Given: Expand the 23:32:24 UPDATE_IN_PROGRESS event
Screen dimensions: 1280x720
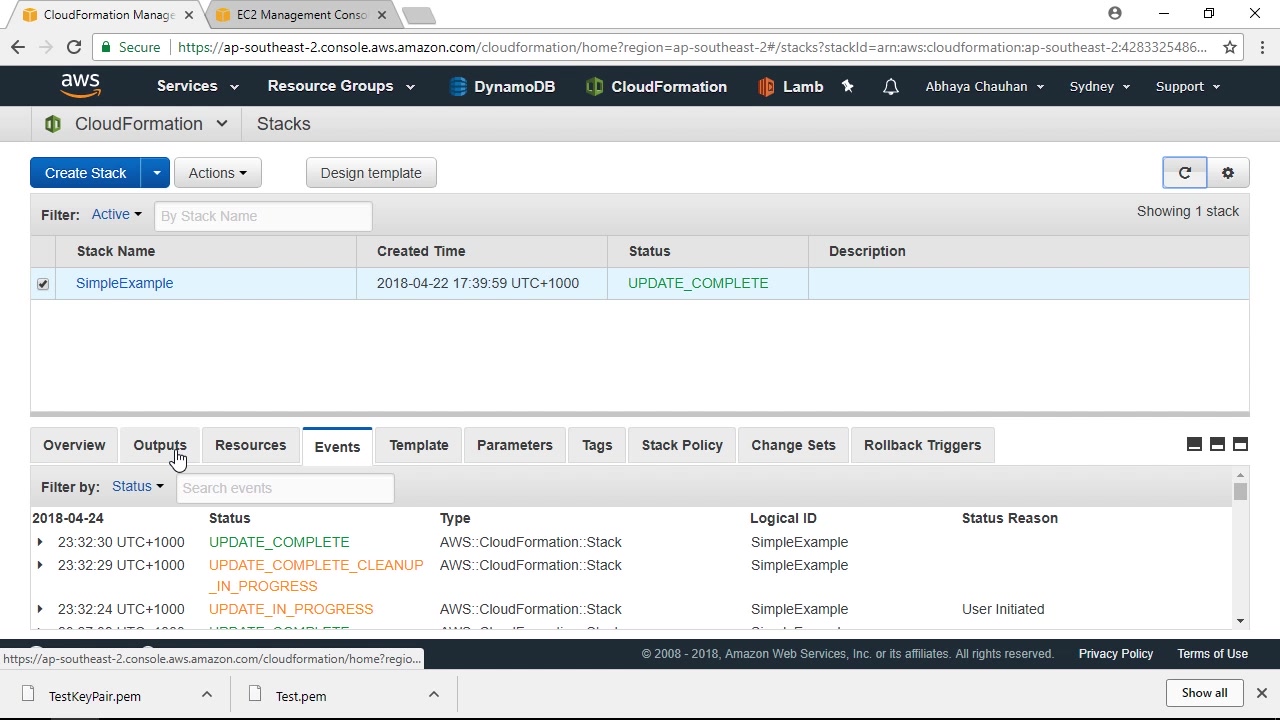Looking at the screenshot, I should coord(40,609).
